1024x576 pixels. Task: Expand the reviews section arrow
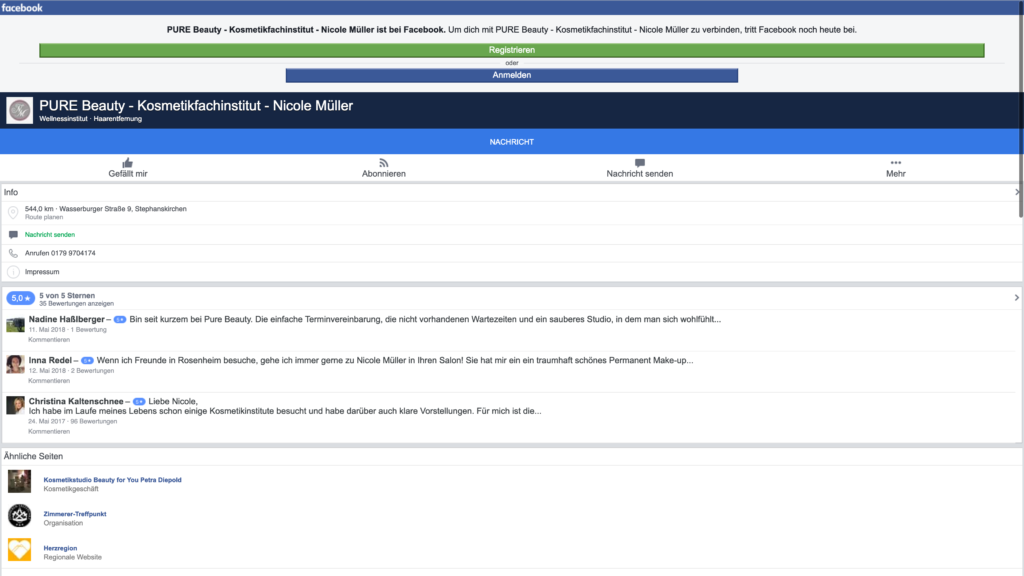(1016, 297)
